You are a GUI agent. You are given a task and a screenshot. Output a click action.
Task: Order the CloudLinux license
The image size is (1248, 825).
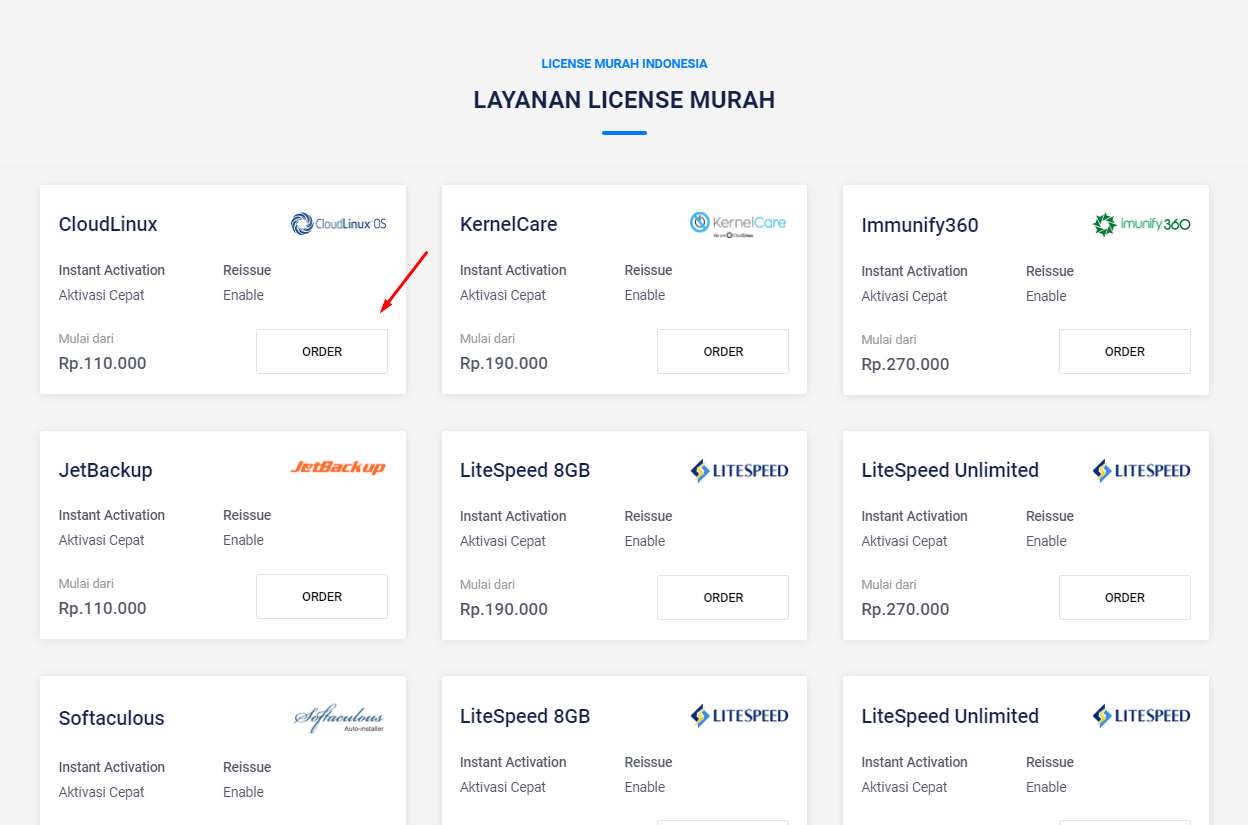tap(322, 352)
